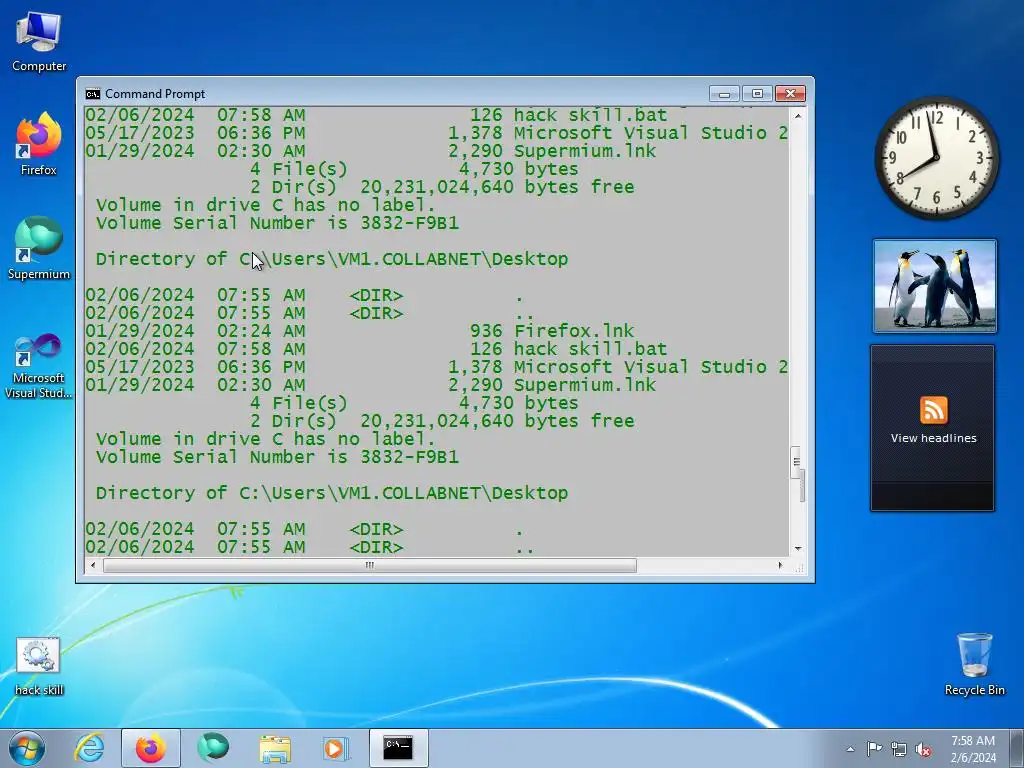Screen dimensions: 1024x768
Task: Click the text '936 Firefox.lnk'
Action: point(552,330)
